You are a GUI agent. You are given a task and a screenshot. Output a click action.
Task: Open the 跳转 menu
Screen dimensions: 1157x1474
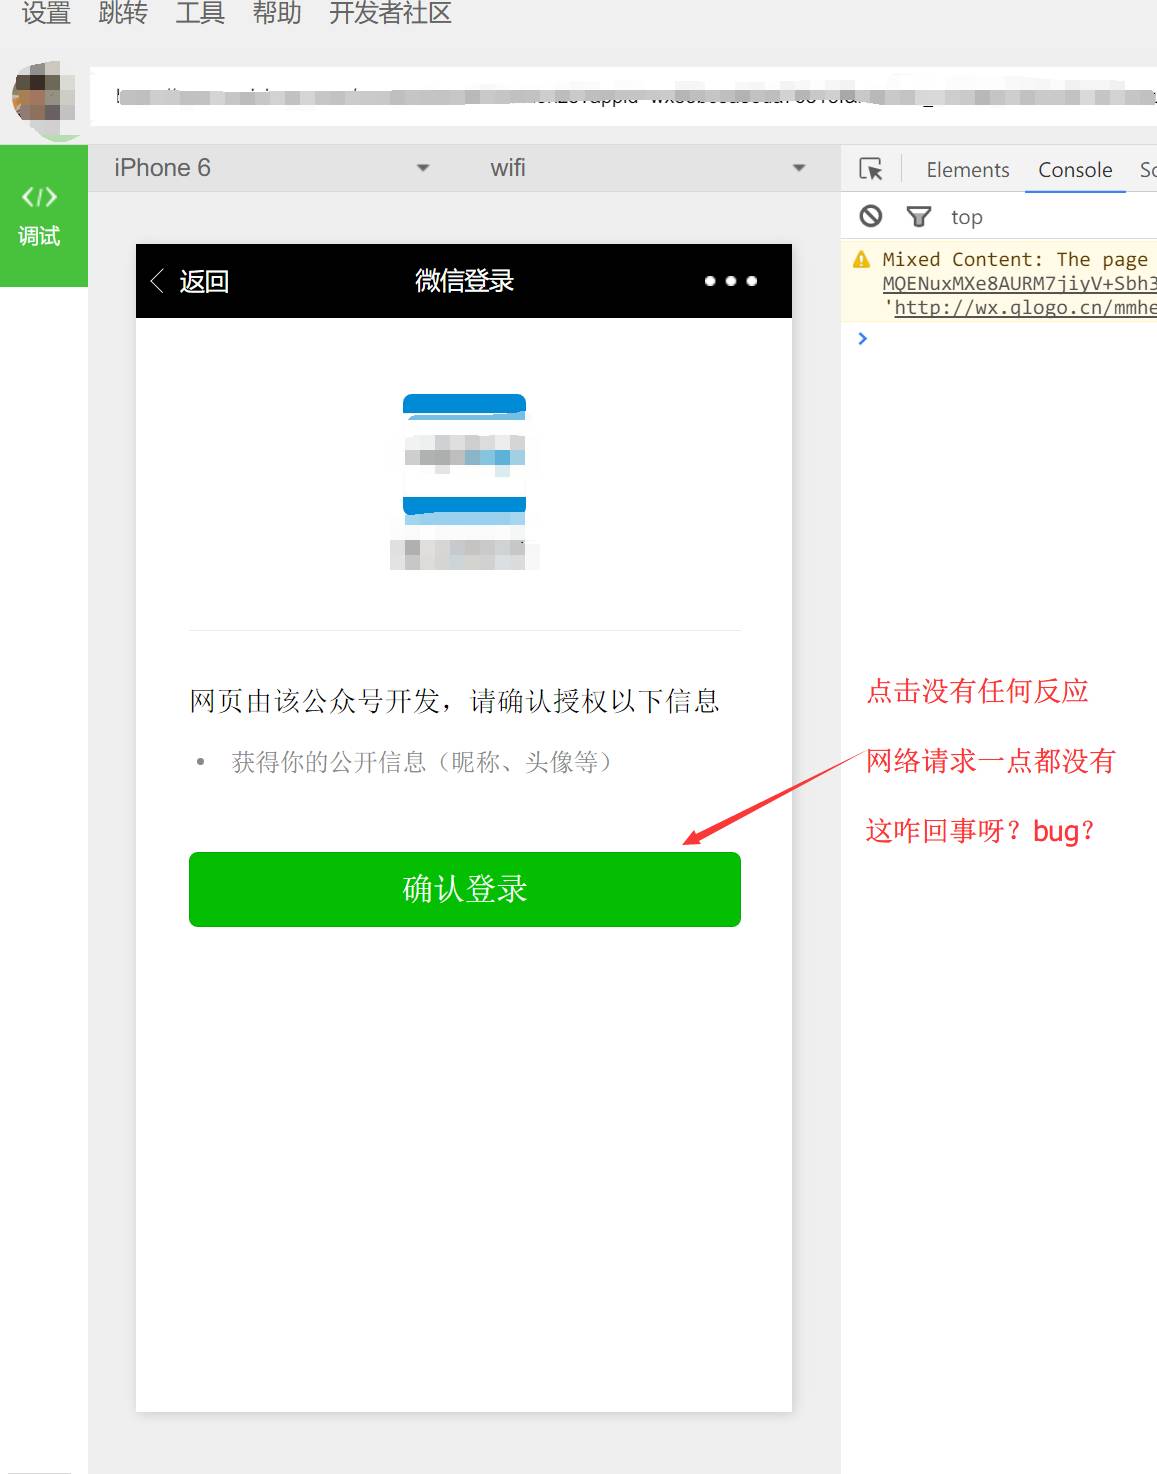123,13
